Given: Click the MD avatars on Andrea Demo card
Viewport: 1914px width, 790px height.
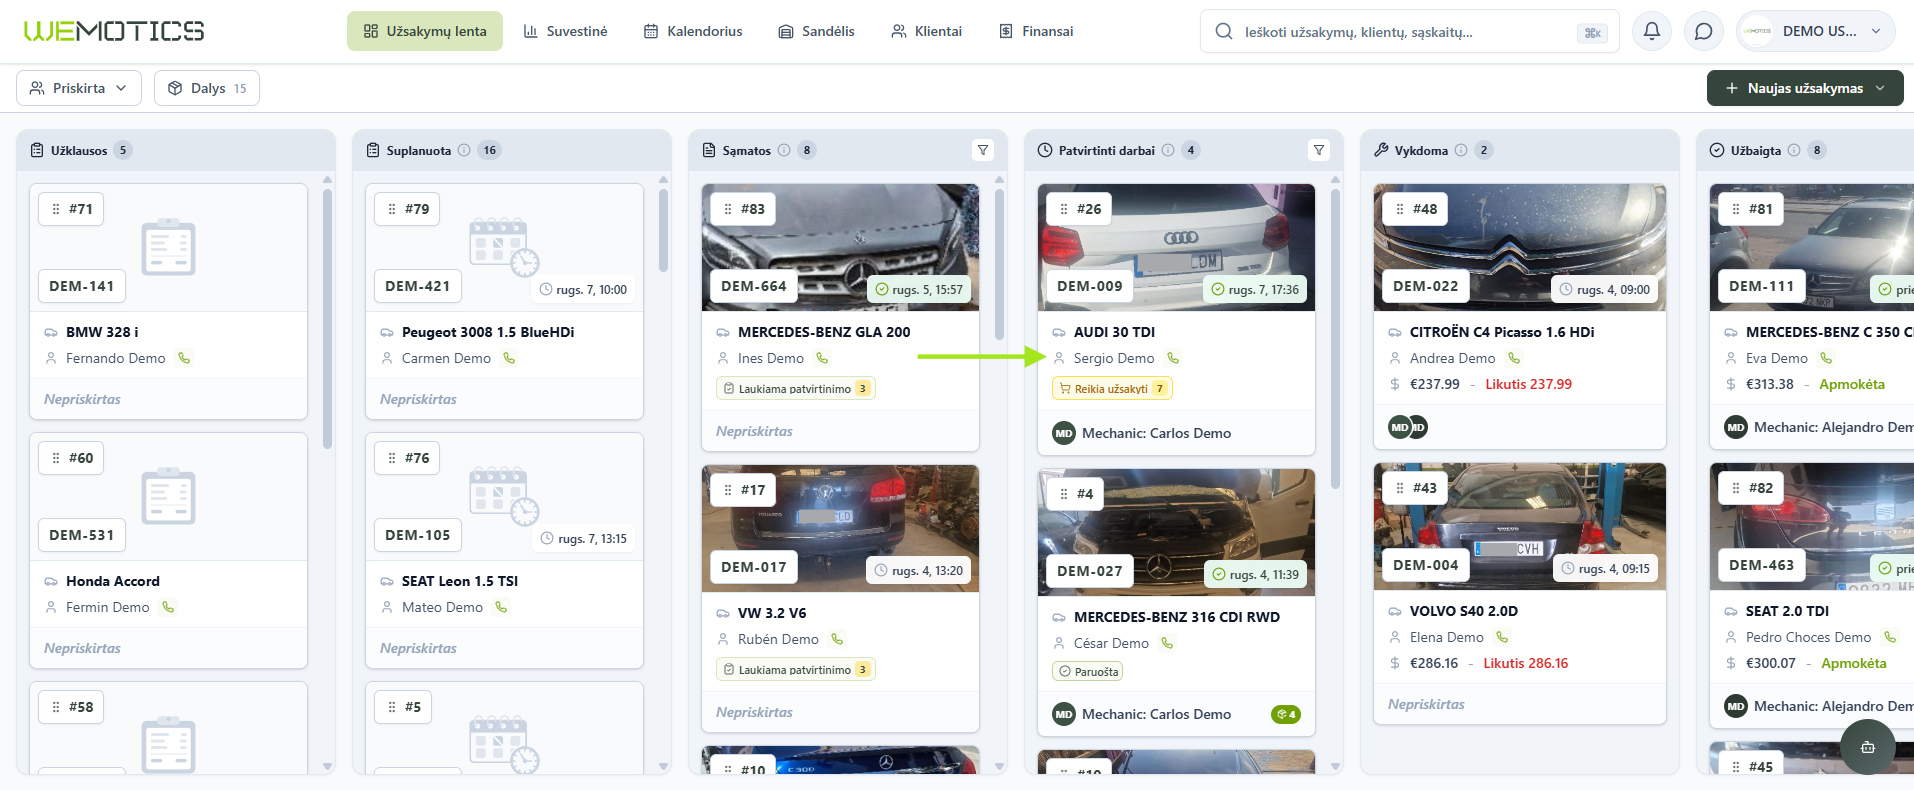Looking at the screenshot, I should click(1408, 427).
